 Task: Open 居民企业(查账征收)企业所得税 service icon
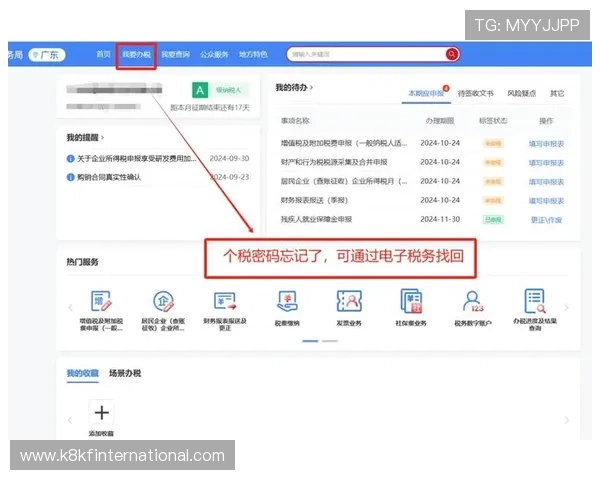tap(163, 301)
